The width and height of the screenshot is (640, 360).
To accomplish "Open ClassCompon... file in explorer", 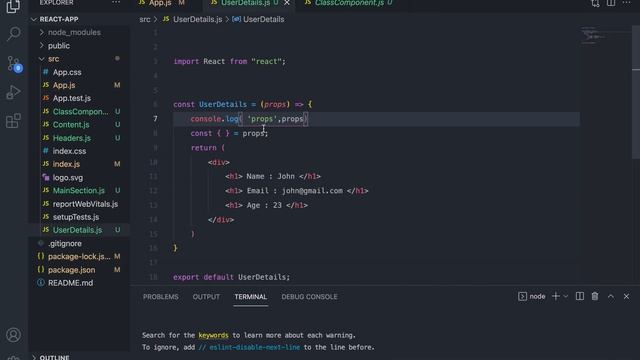I will pyautogui.click(x=80, y=111).
